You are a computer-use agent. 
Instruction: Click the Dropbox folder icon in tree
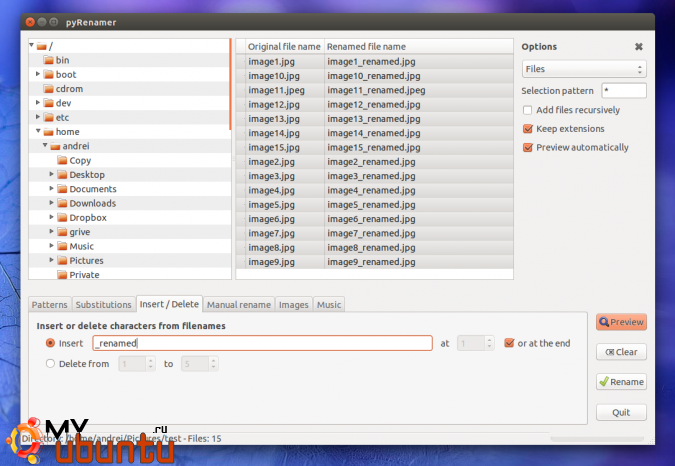pyautogui.click(x=62, y=217)
